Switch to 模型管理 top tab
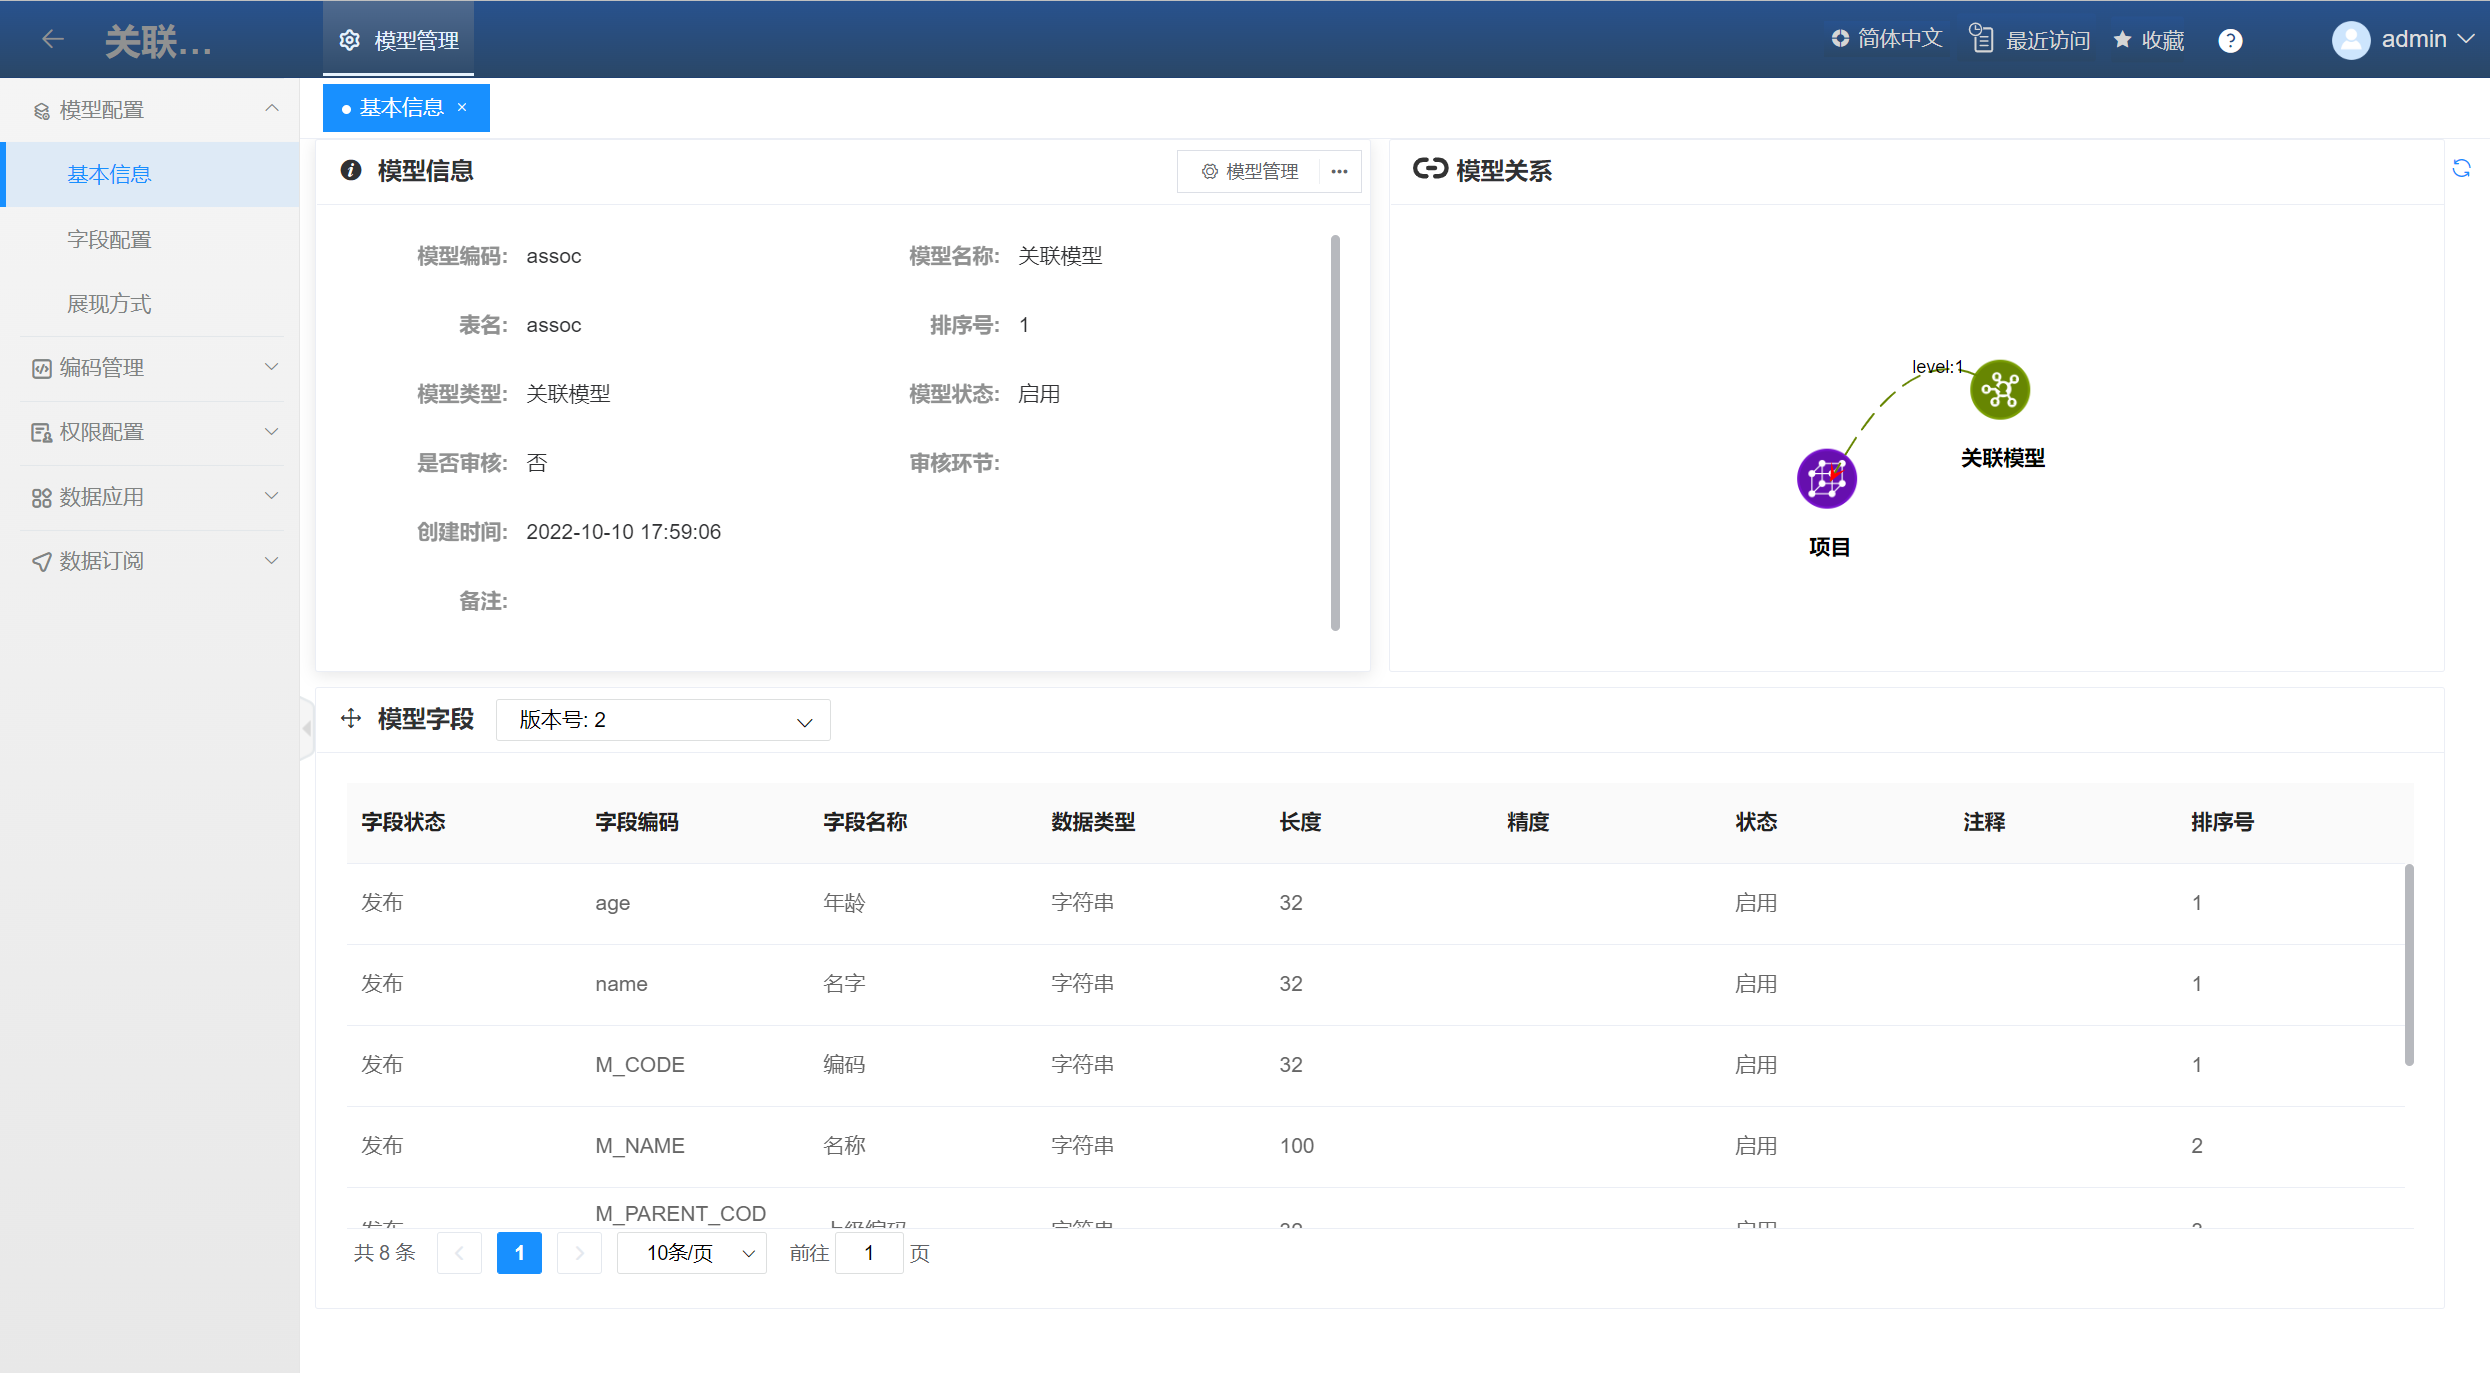Screen dimensions: 2490x1373 [x=399, y=40]
